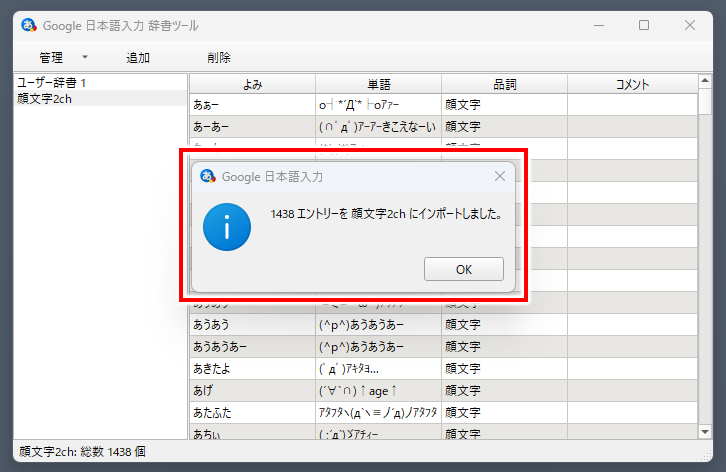Viewport: 726px width, 472px height.
Task: Select the あげ reading cell
Action: pos(252,390)
